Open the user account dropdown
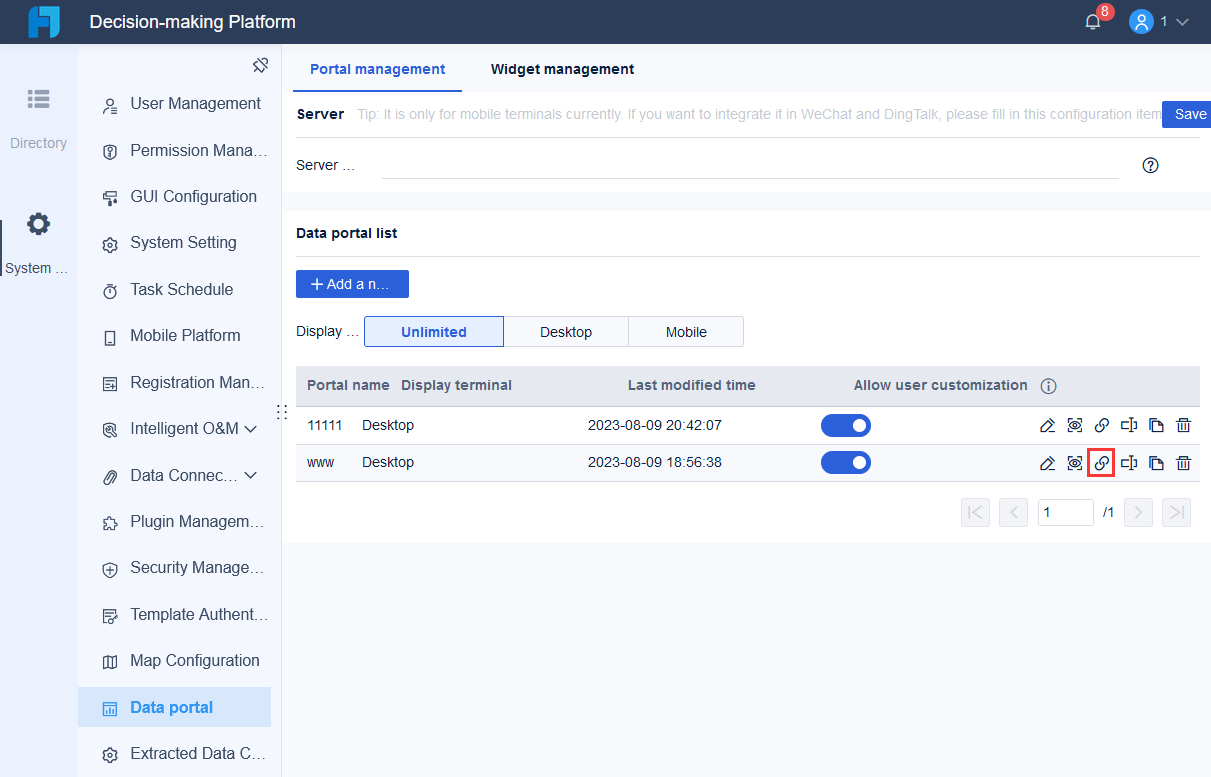The height and width of the screenshot is (777, 1211). coord(1159,22)
